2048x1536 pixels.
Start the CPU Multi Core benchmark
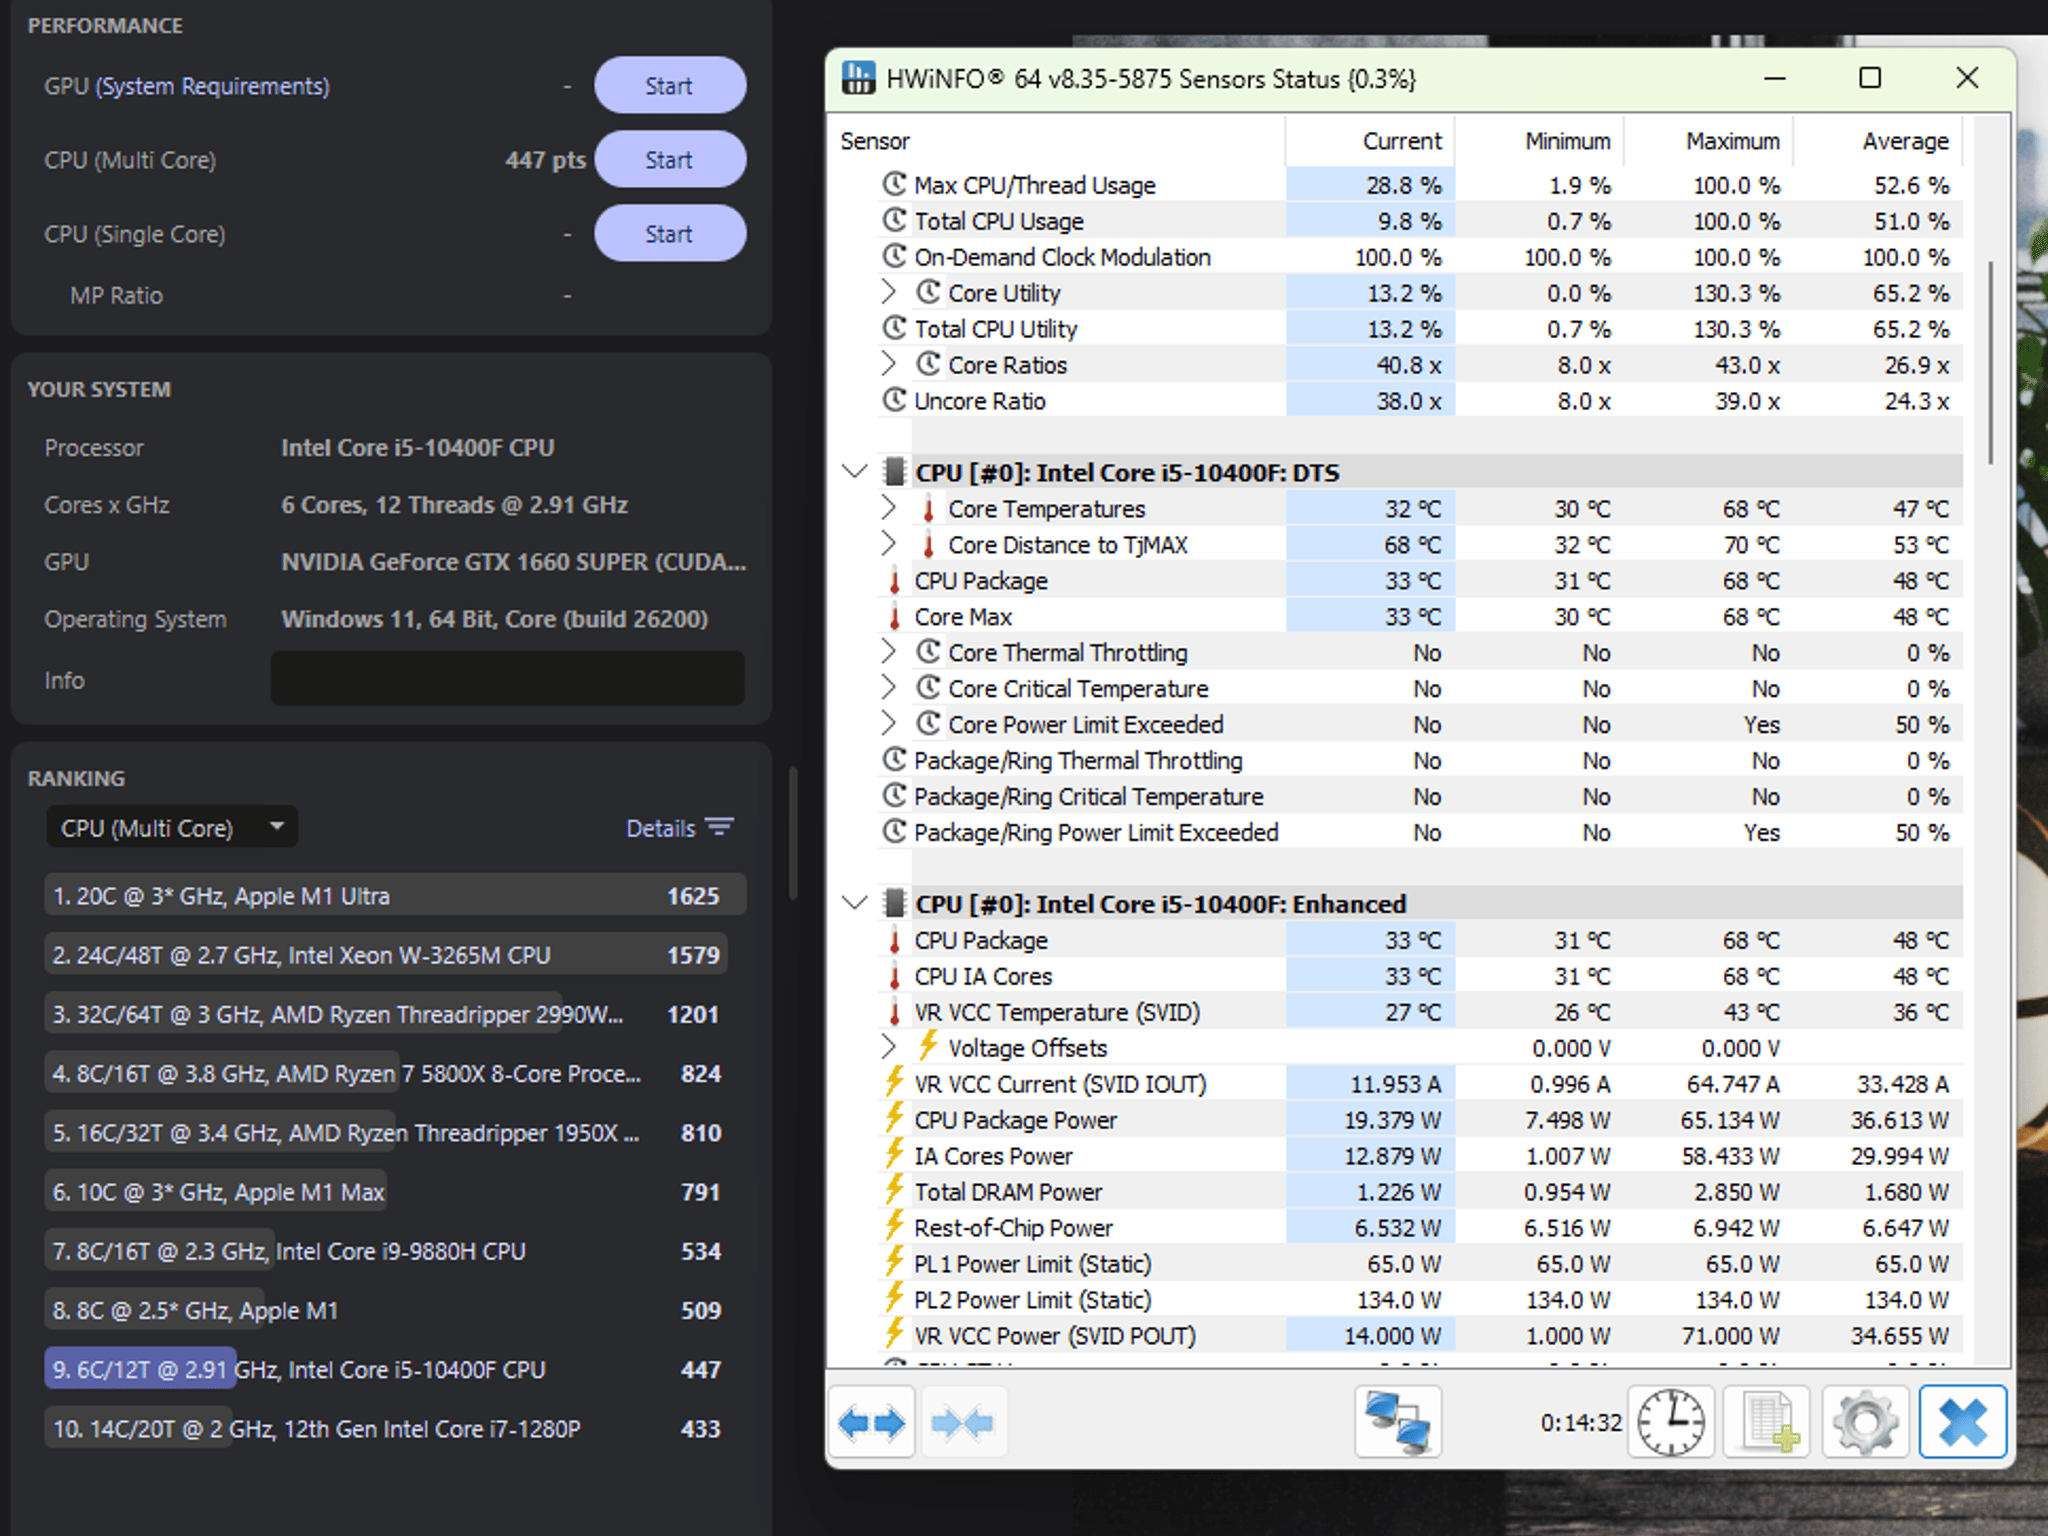[x=670, y=159]
